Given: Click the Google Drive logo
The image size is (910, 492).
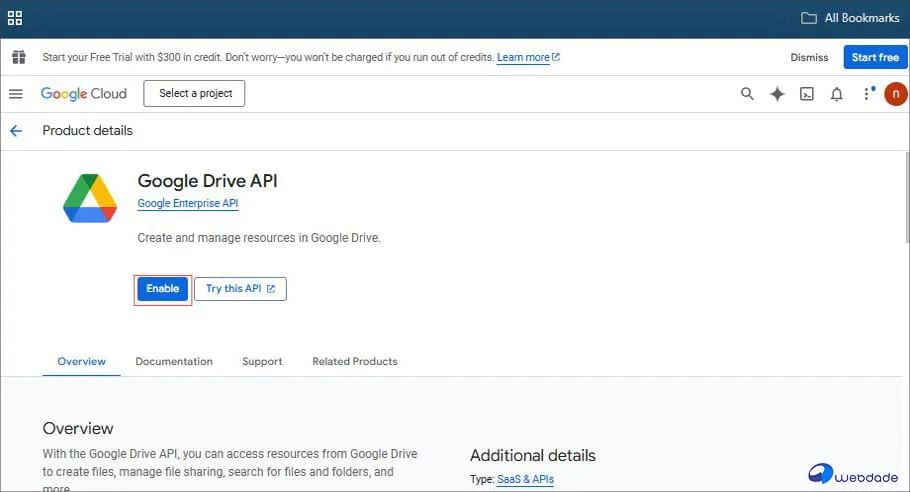Looking at the screenshot, I should (x=90, y=198).
